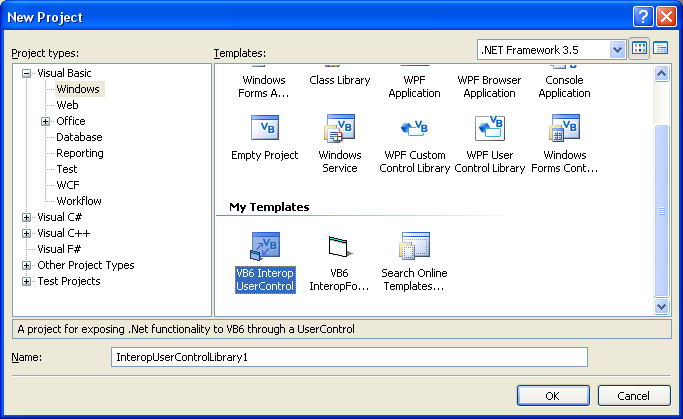This screenshot has height=419, width=683.
Task: Choose the WPF Application template label
Action: (x=414, y=86)
